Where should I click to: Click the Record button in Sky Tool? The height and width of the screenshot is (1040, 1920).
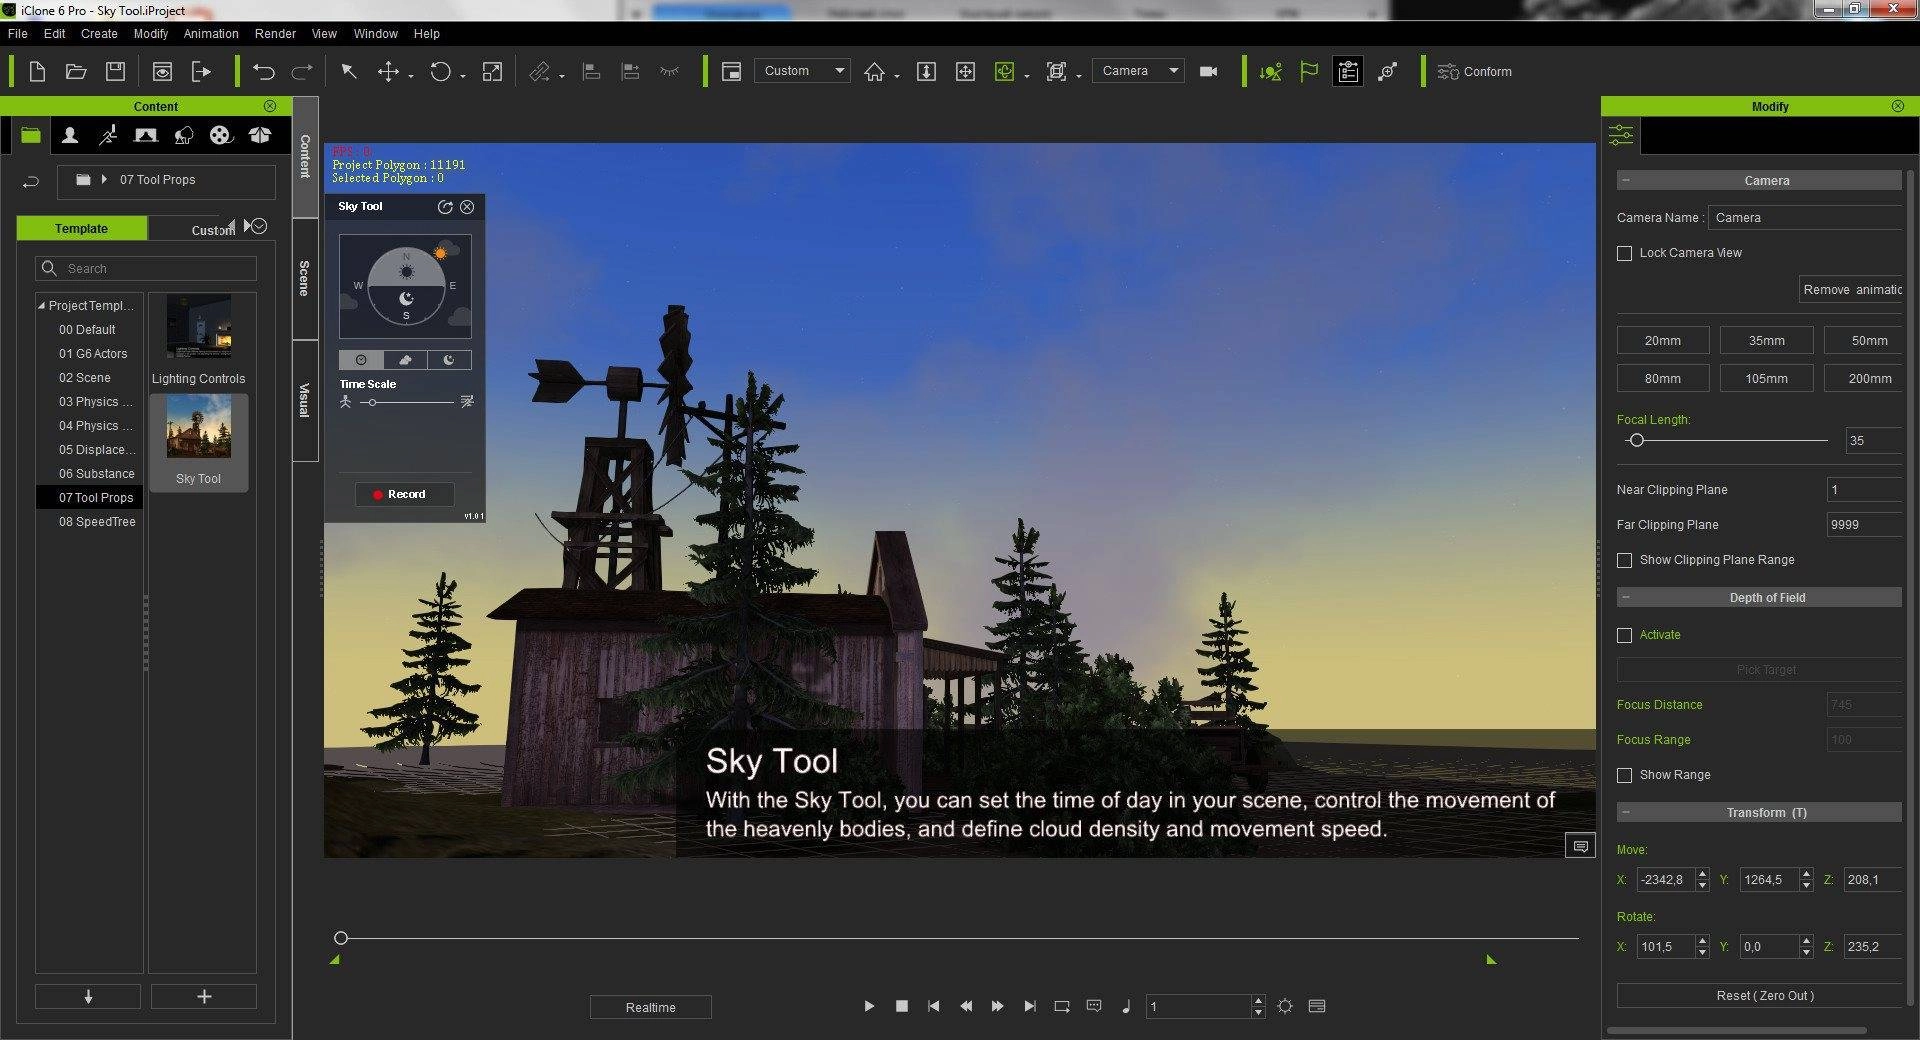[x=405, y=495]
